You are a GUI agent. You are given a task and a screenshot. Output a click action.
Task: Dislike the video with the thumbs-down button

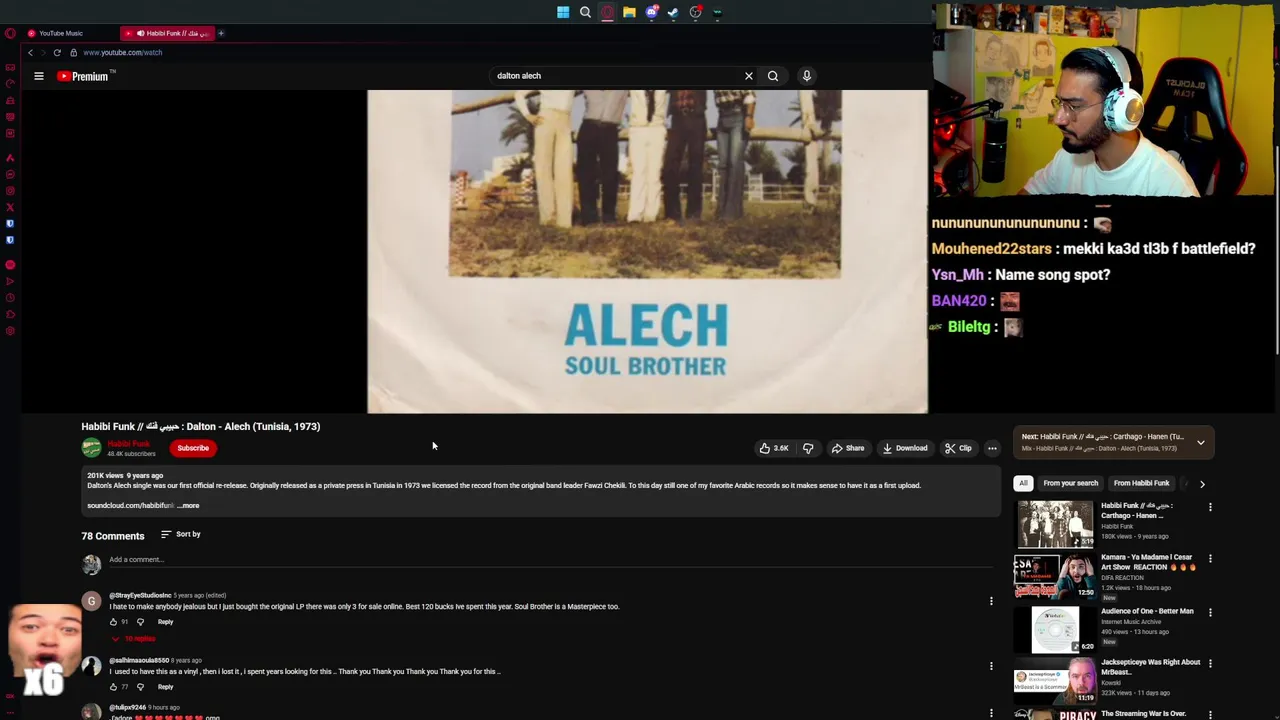(808, 448)
